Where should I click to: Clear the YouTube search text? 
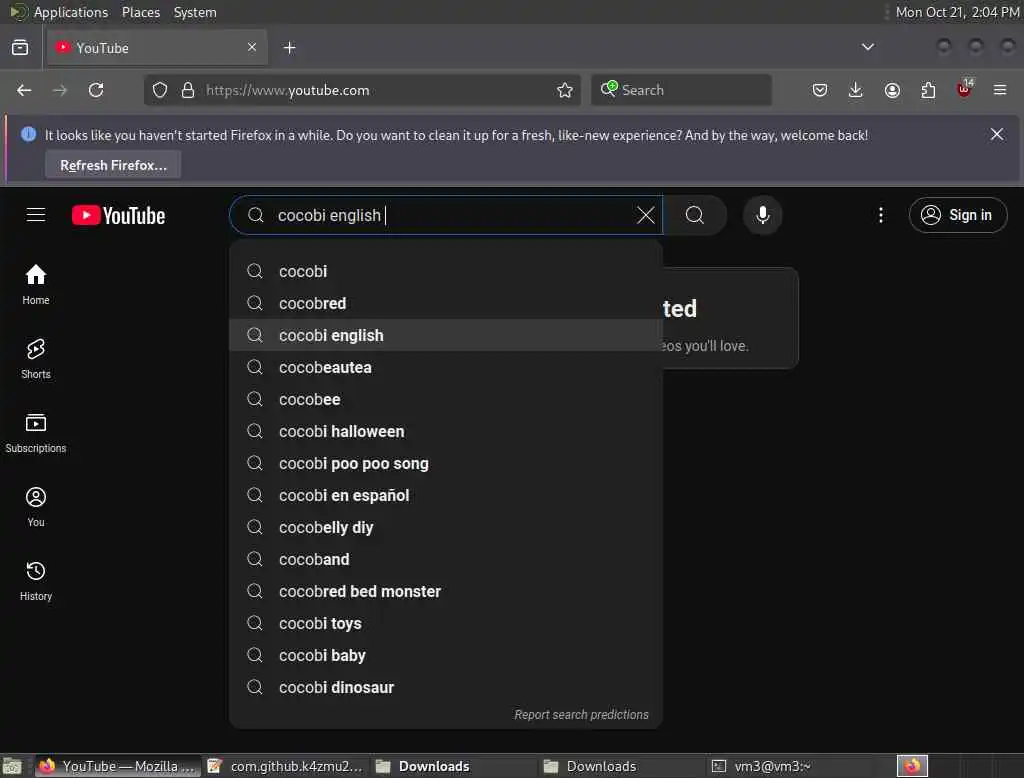coord(645,215)
